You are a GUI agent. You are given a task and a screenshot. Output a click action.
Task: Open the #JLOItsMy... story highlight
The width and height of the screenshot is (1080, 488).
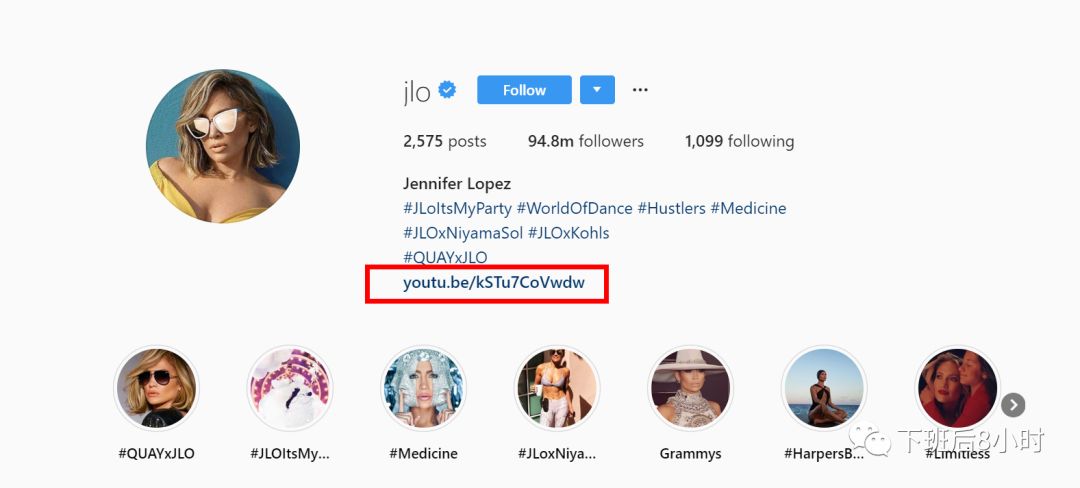click(290, 389)
